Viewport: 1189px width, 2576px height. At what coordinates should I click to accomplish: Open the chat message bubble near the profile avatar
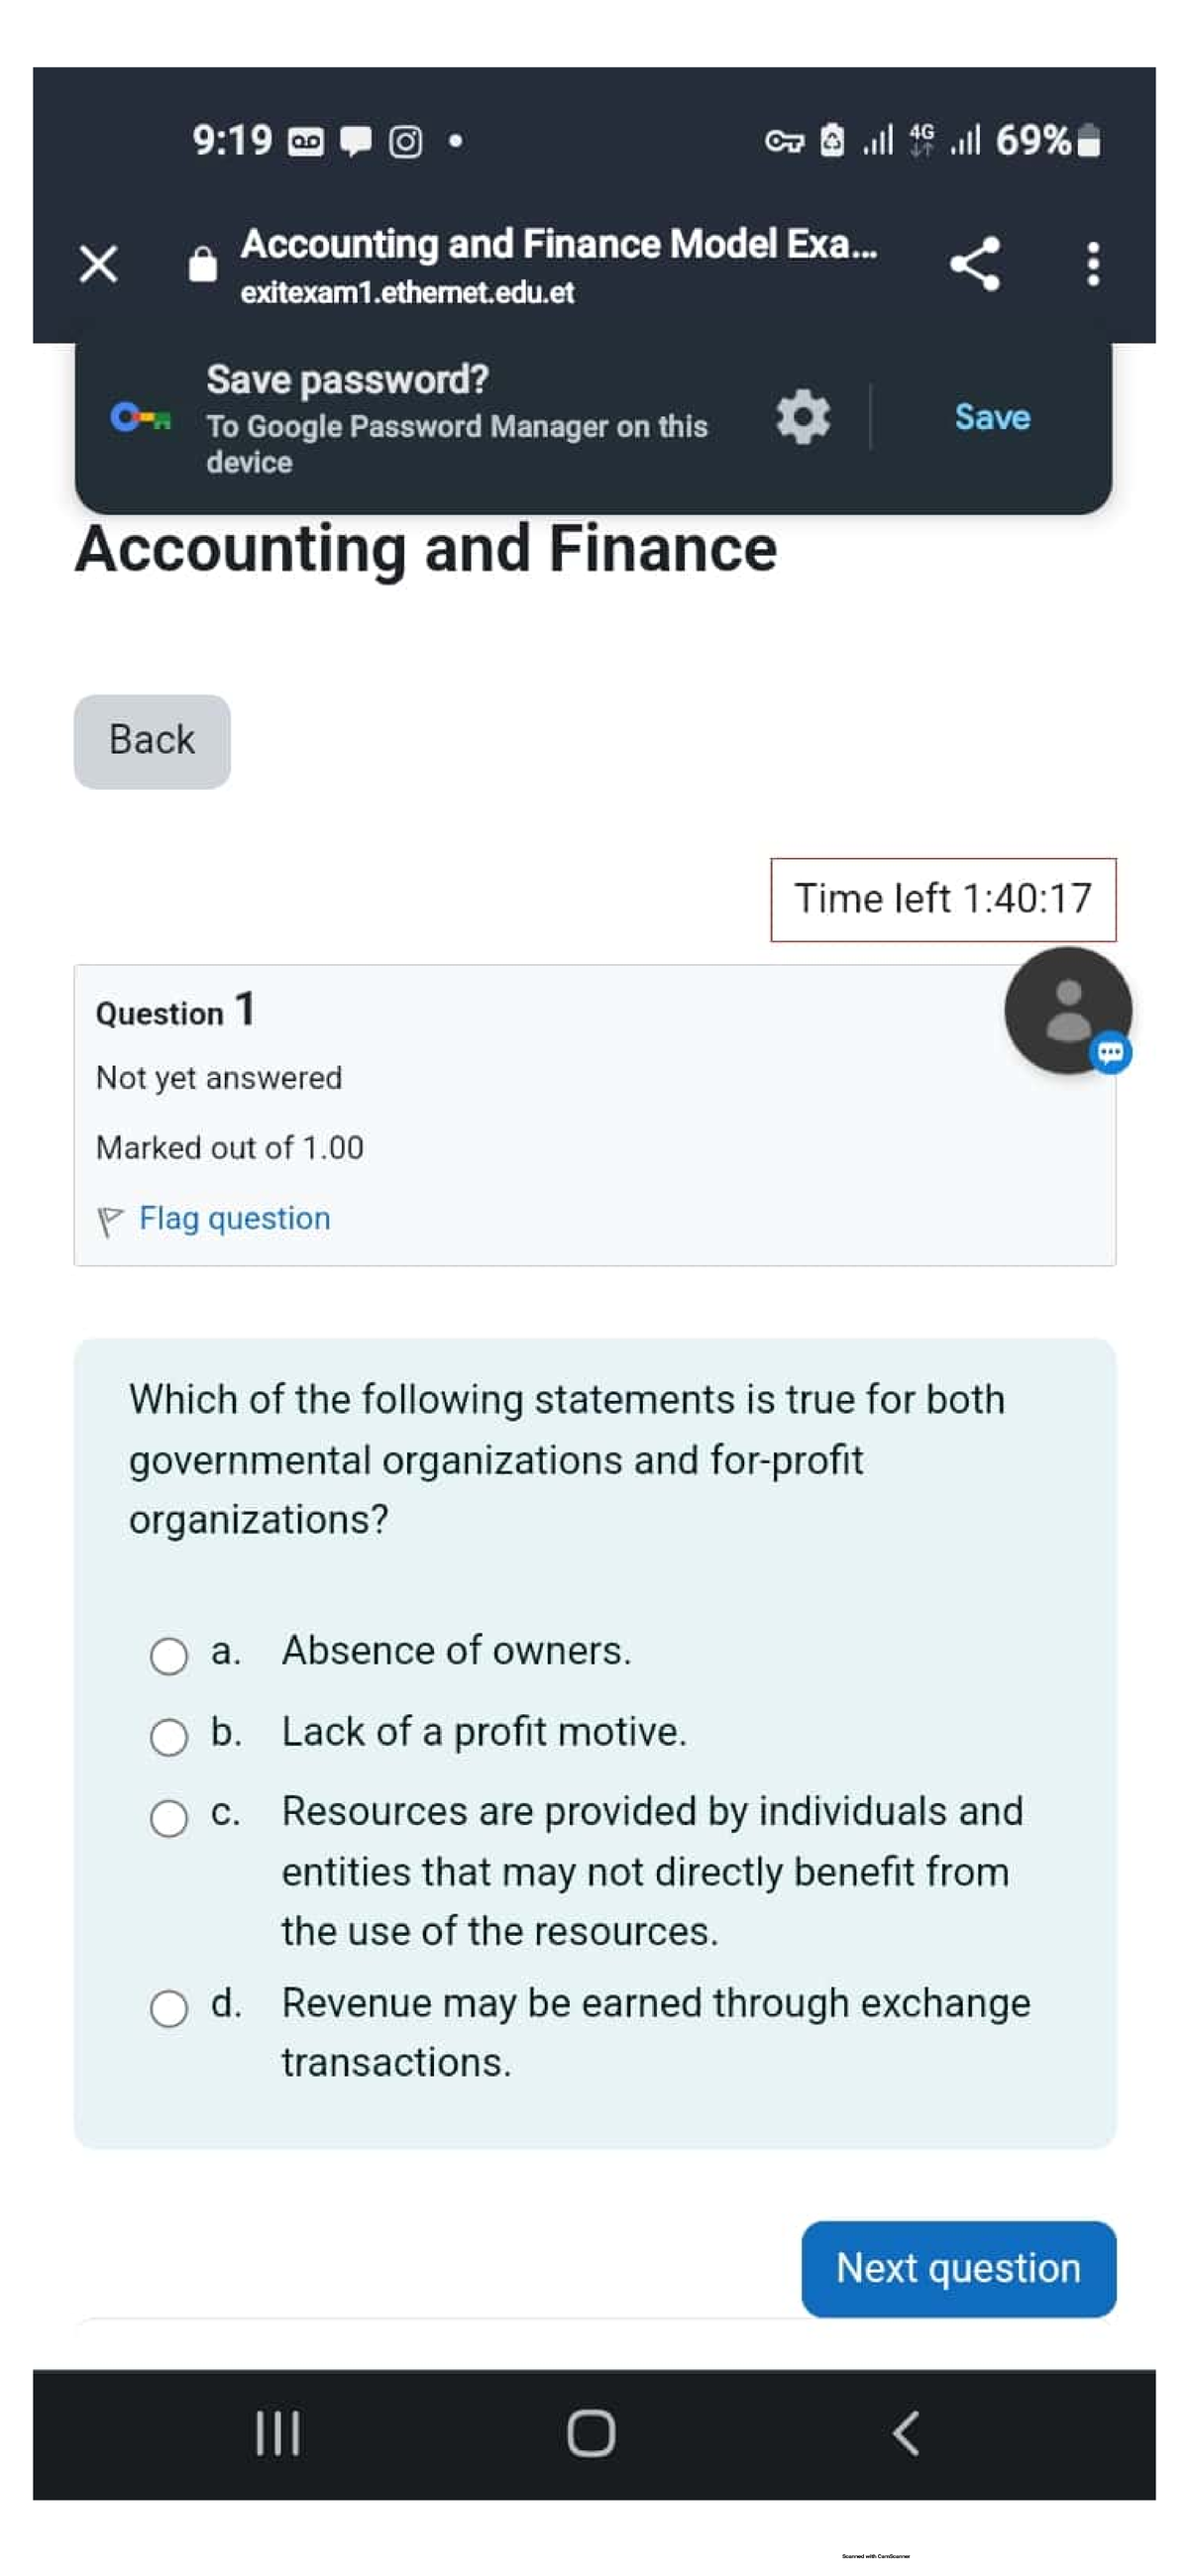pyautogui.click(x=1109, y=1051)
